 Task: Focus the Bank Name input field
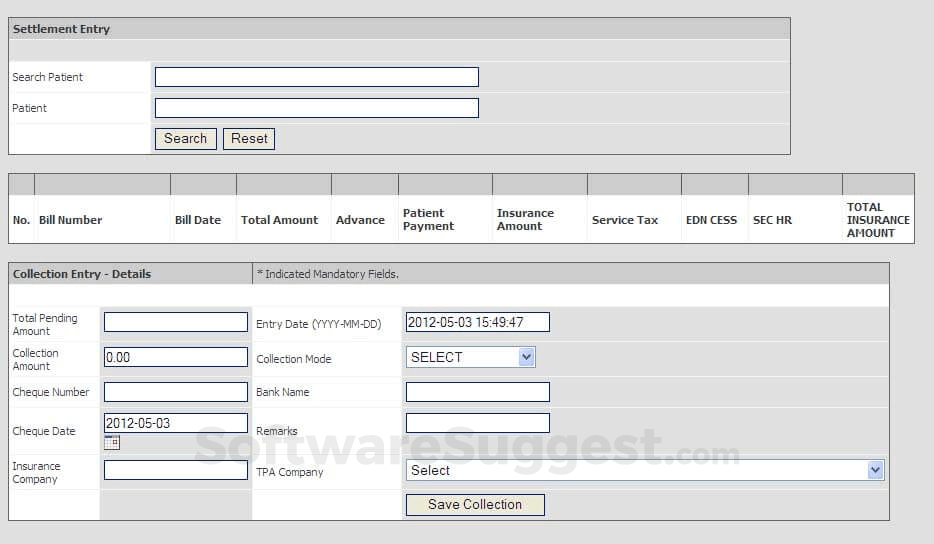tap(477, 392)
